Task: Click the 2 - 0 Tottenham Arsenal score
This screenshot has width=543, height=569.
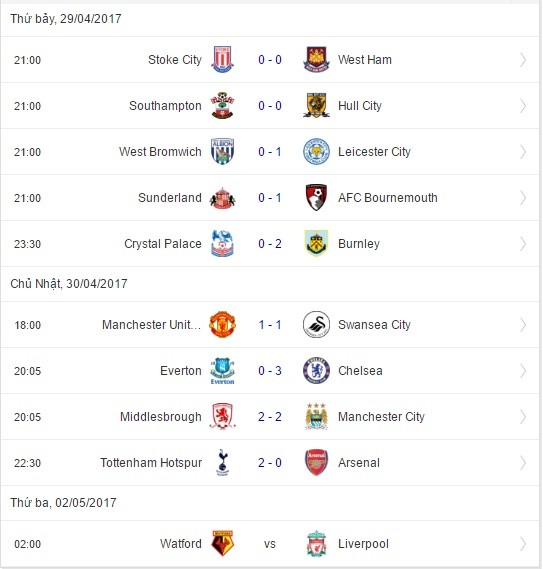Action: pyautogui.click(x=270, y=462)
